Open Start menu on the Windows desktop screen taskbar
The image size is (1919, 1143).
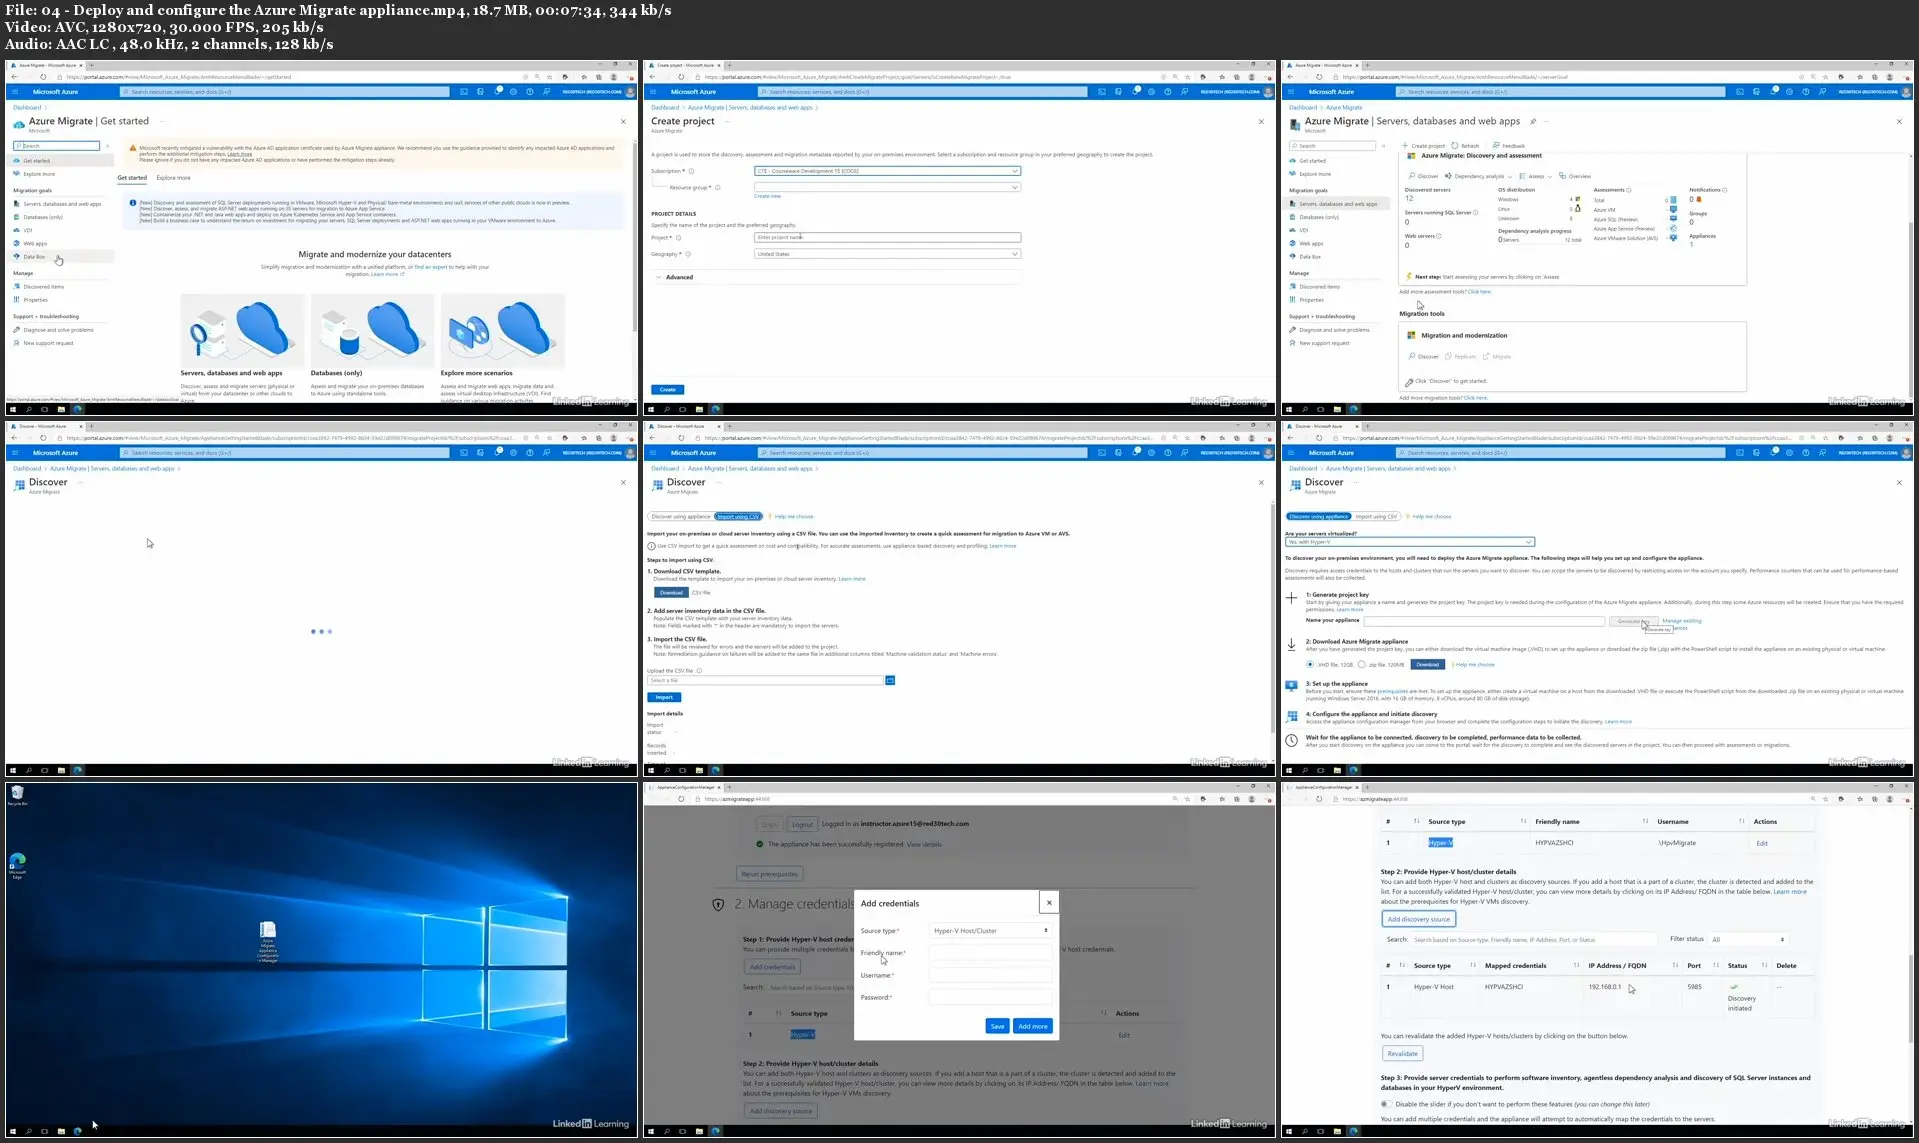[x=13, y=1131]
